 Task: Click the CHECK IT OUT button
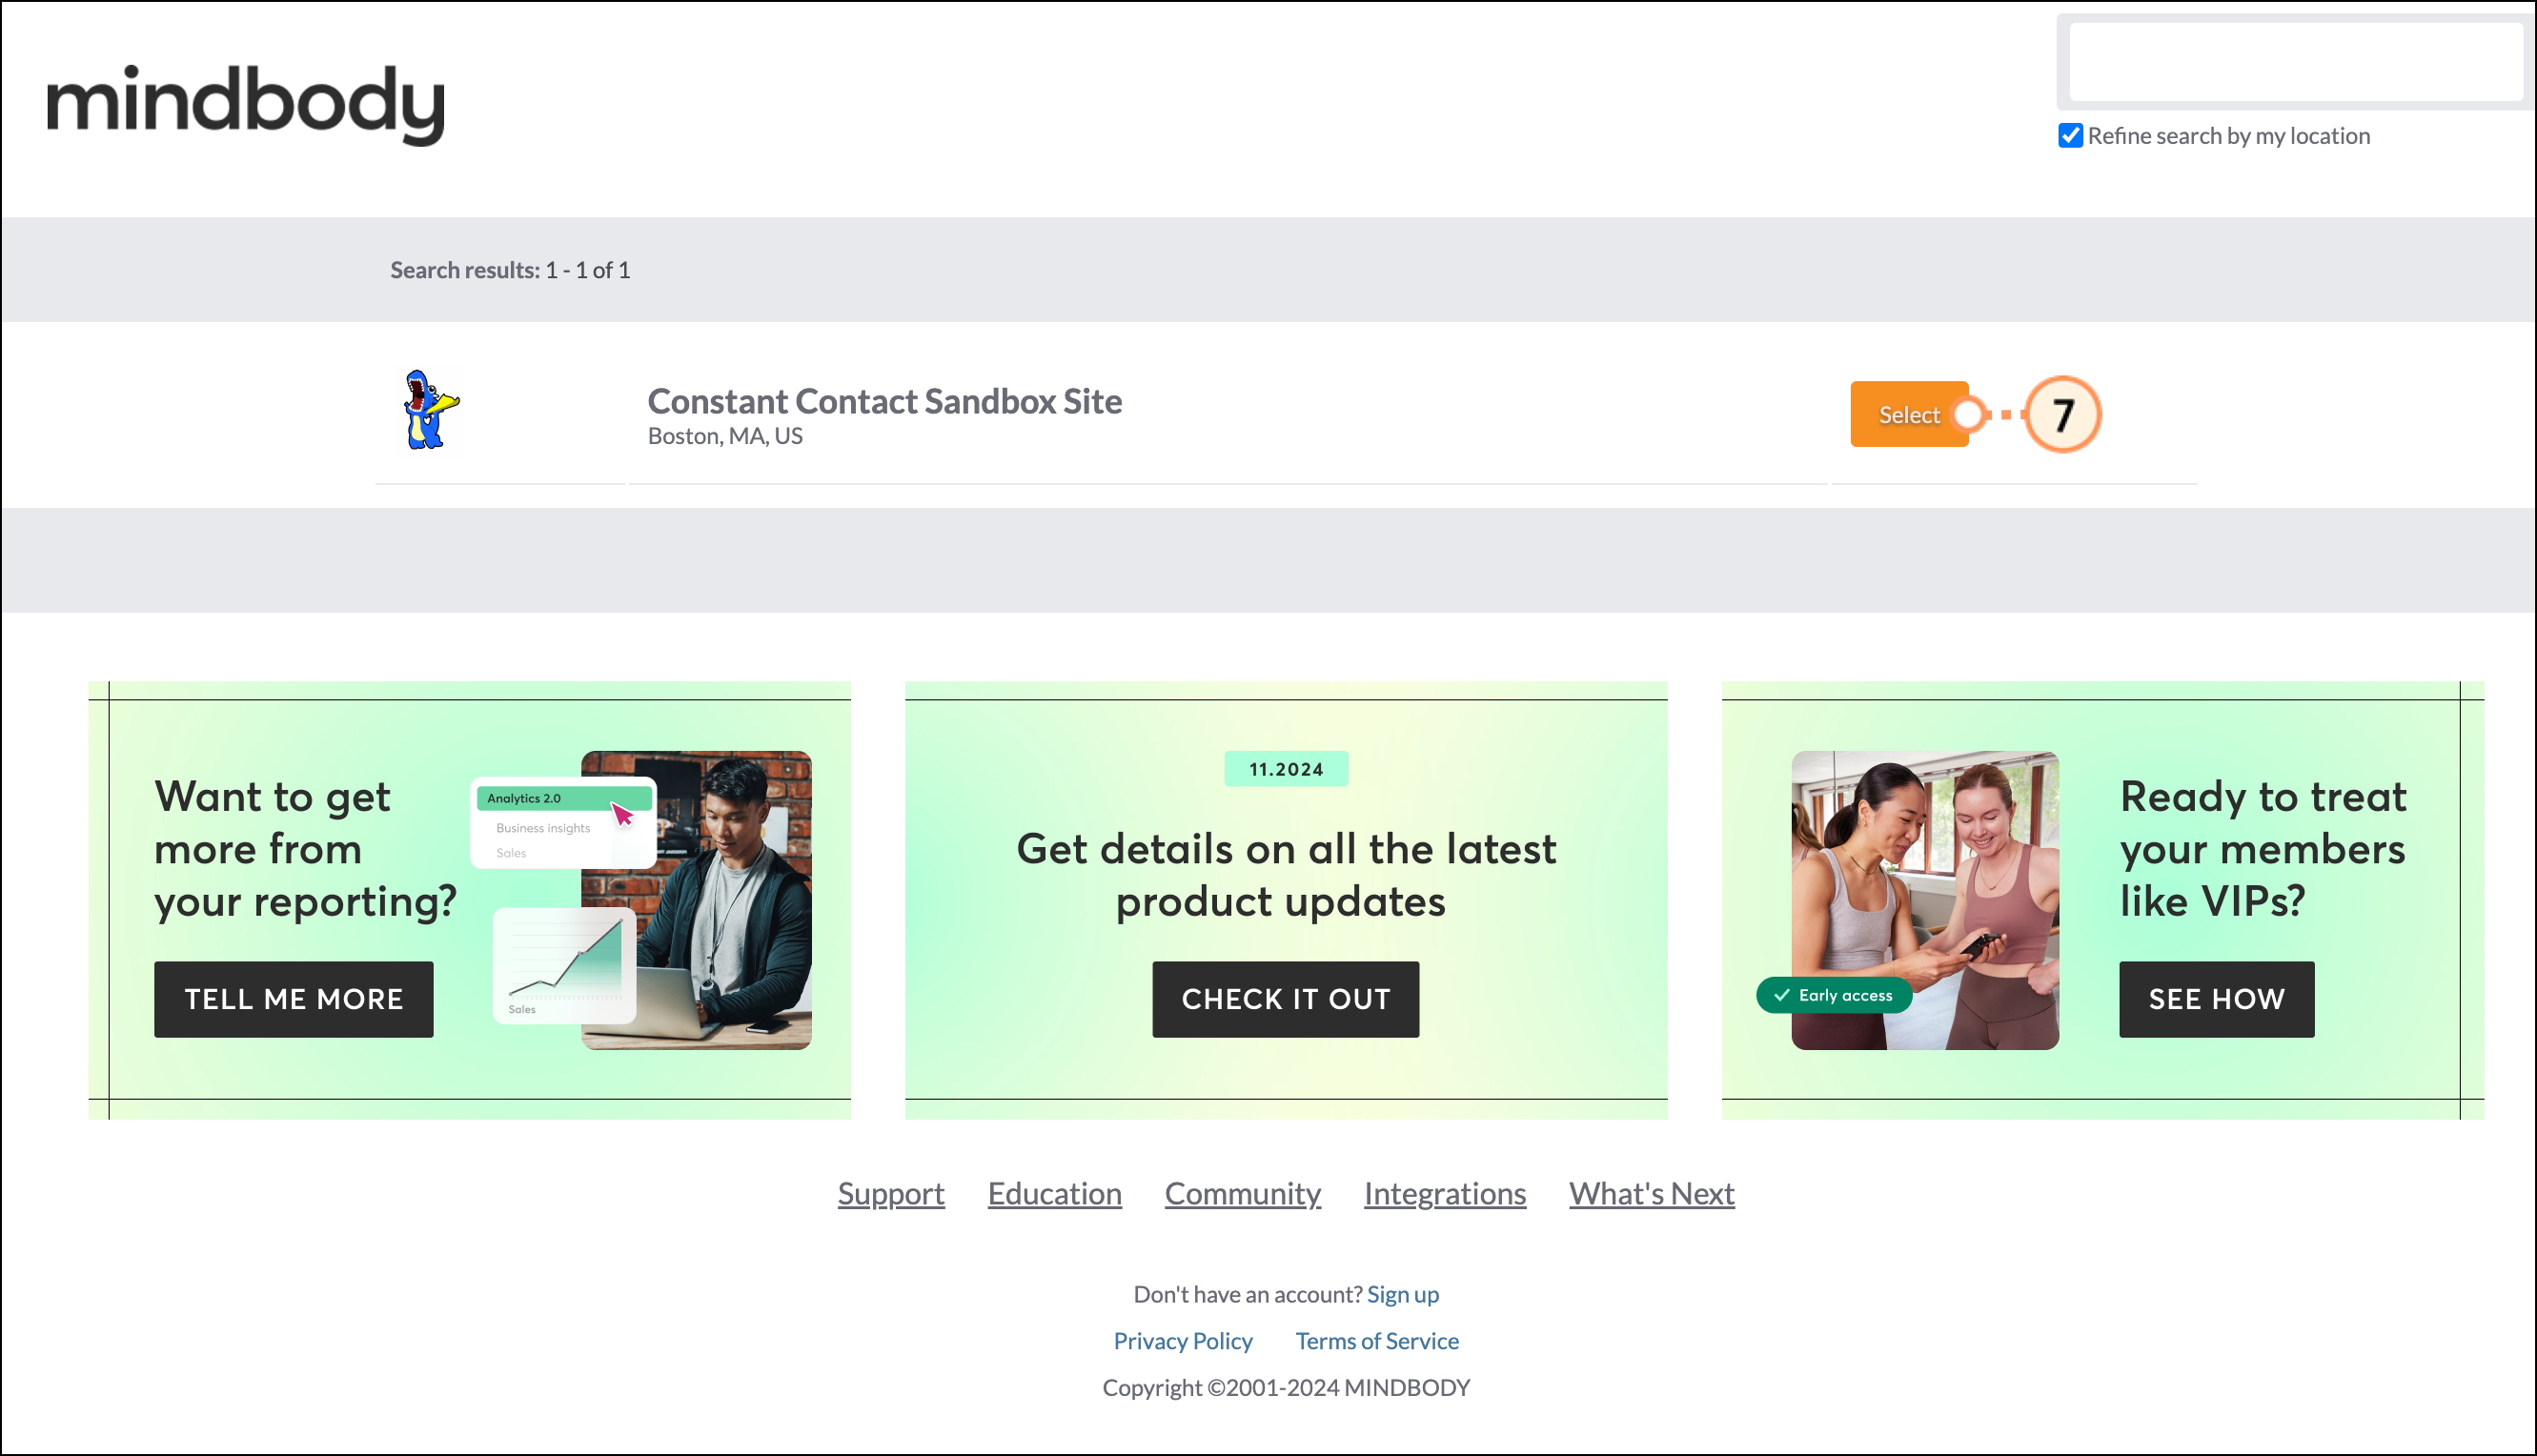click(1285, 999)
